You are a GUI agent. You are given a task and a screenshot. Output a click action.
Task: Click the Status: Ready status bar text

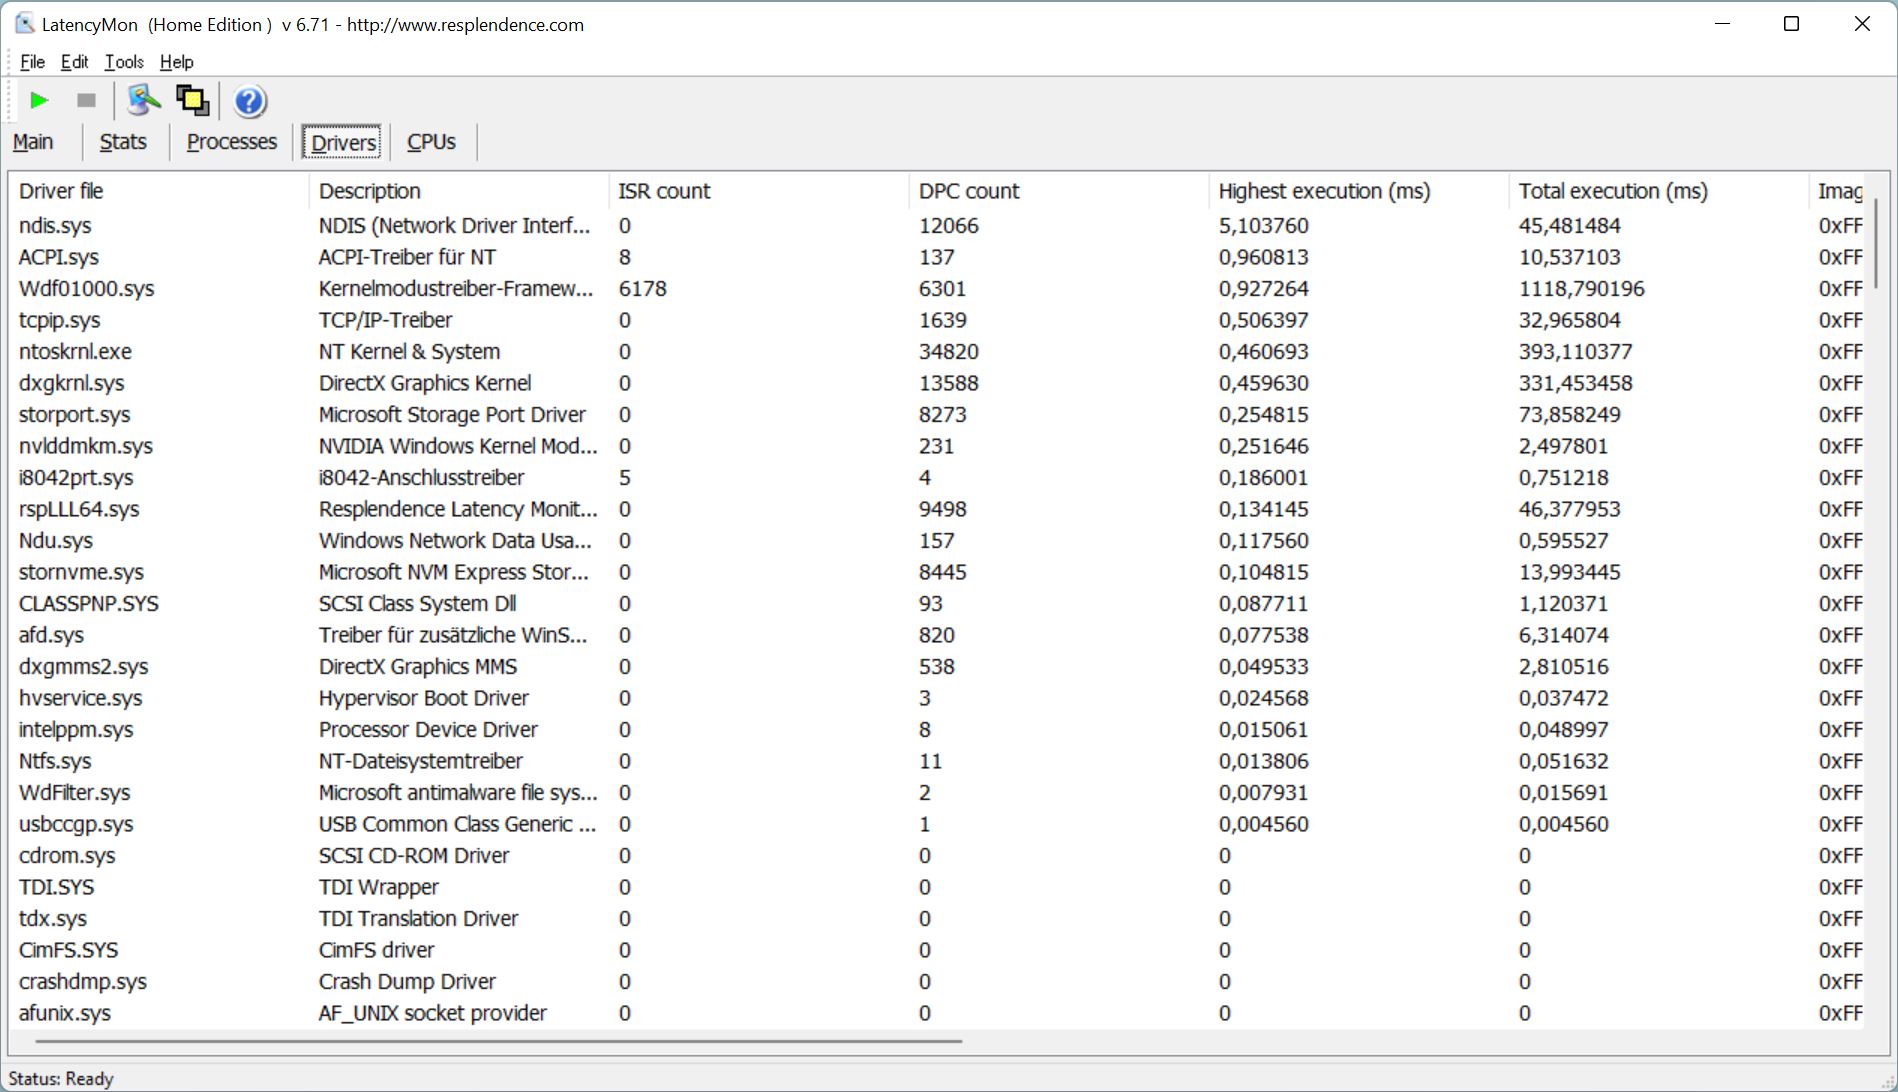click(x=61, y=1079)
